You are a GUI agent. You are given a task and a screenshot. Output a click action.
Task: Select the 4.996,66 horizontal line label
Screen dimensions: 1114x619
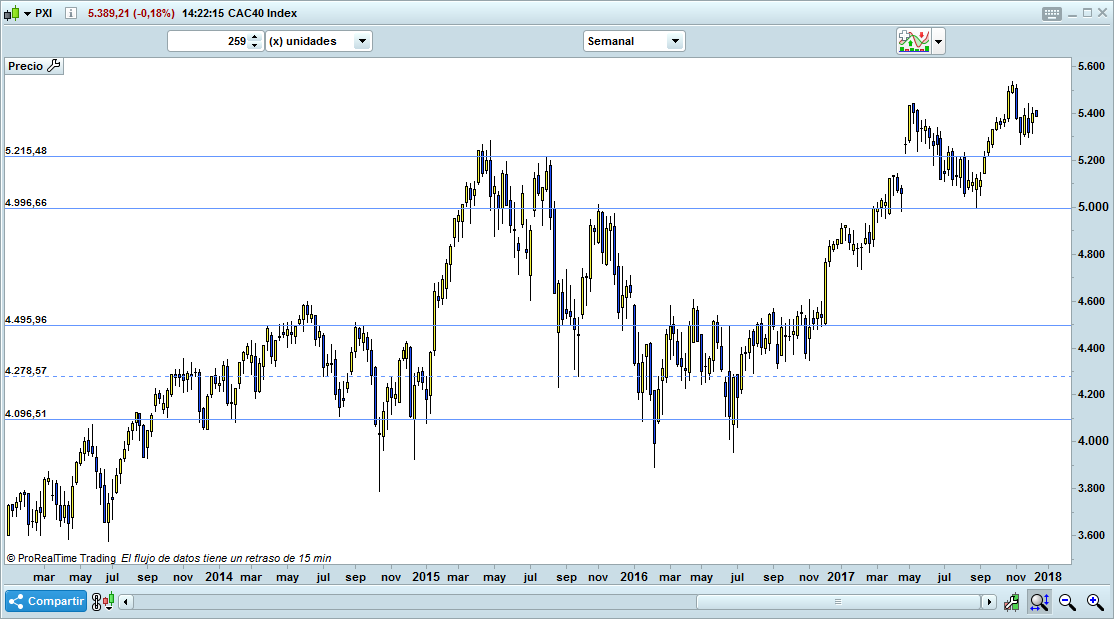pyautogui.click(x=26, y=203)
